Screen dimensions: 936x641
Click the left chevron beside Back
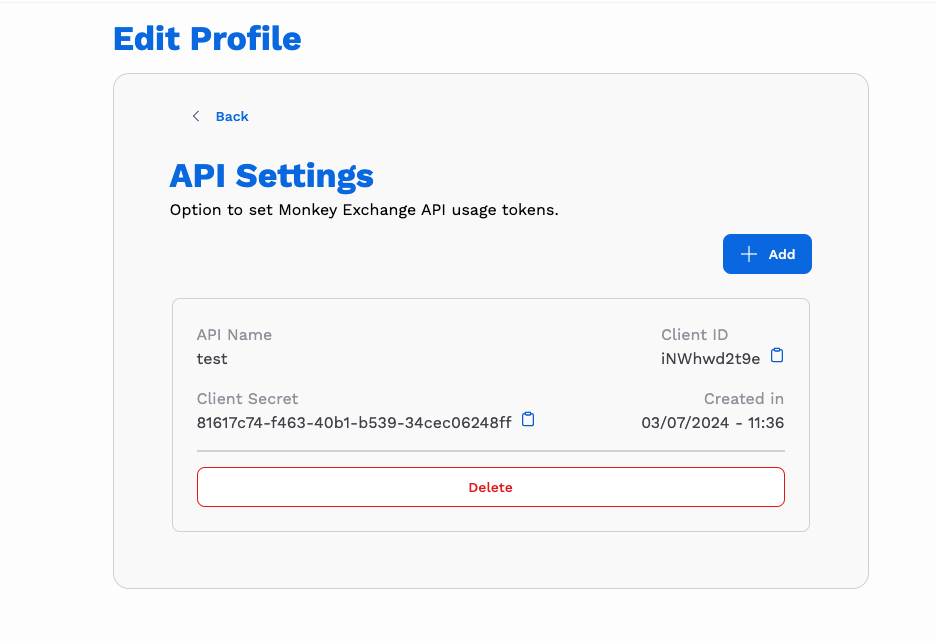click(x=196, y=116)
